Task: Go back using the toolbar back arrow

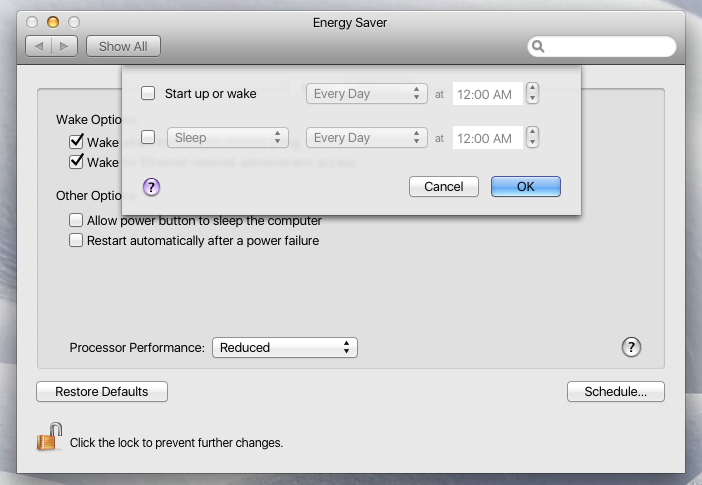Action: [39, 46]
